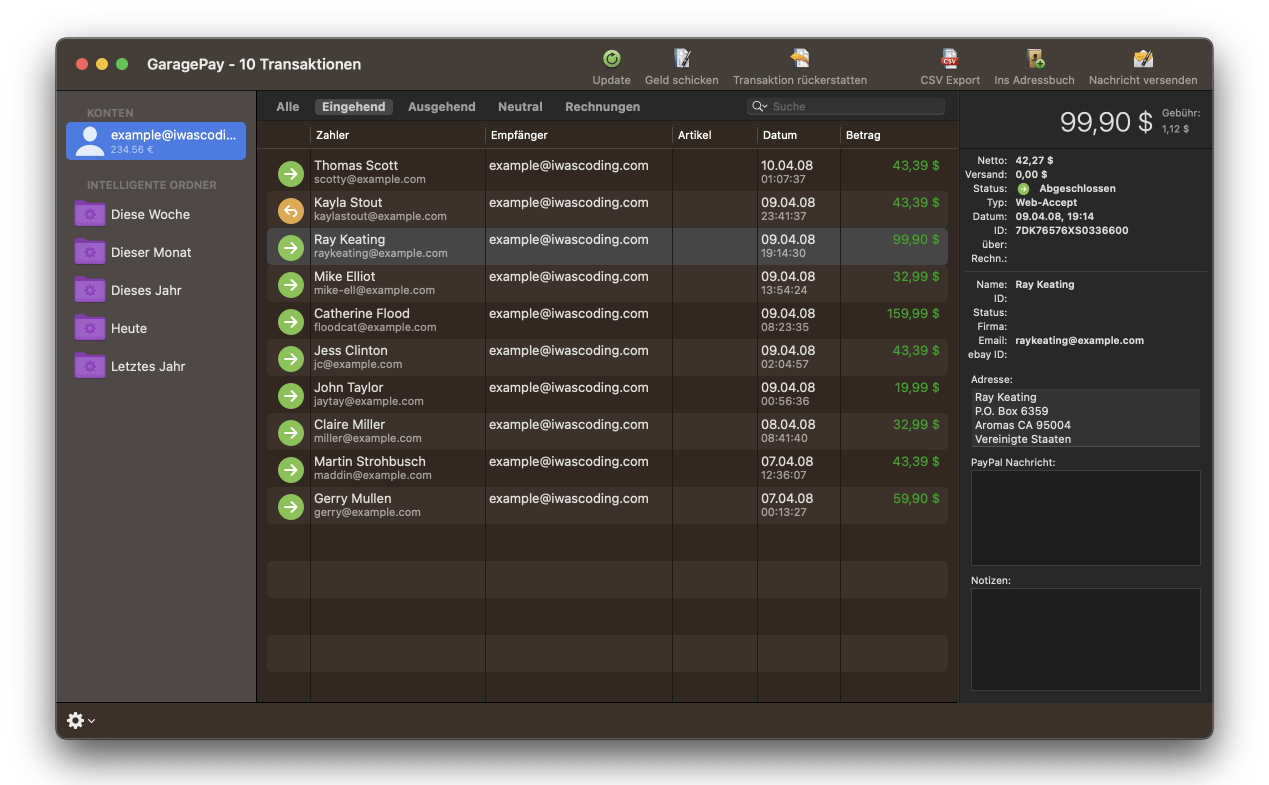Viewport: 1269px width, 785px height.
Task: Open the Letztes Jahr smart folder
Action: [x=148, y=366]
